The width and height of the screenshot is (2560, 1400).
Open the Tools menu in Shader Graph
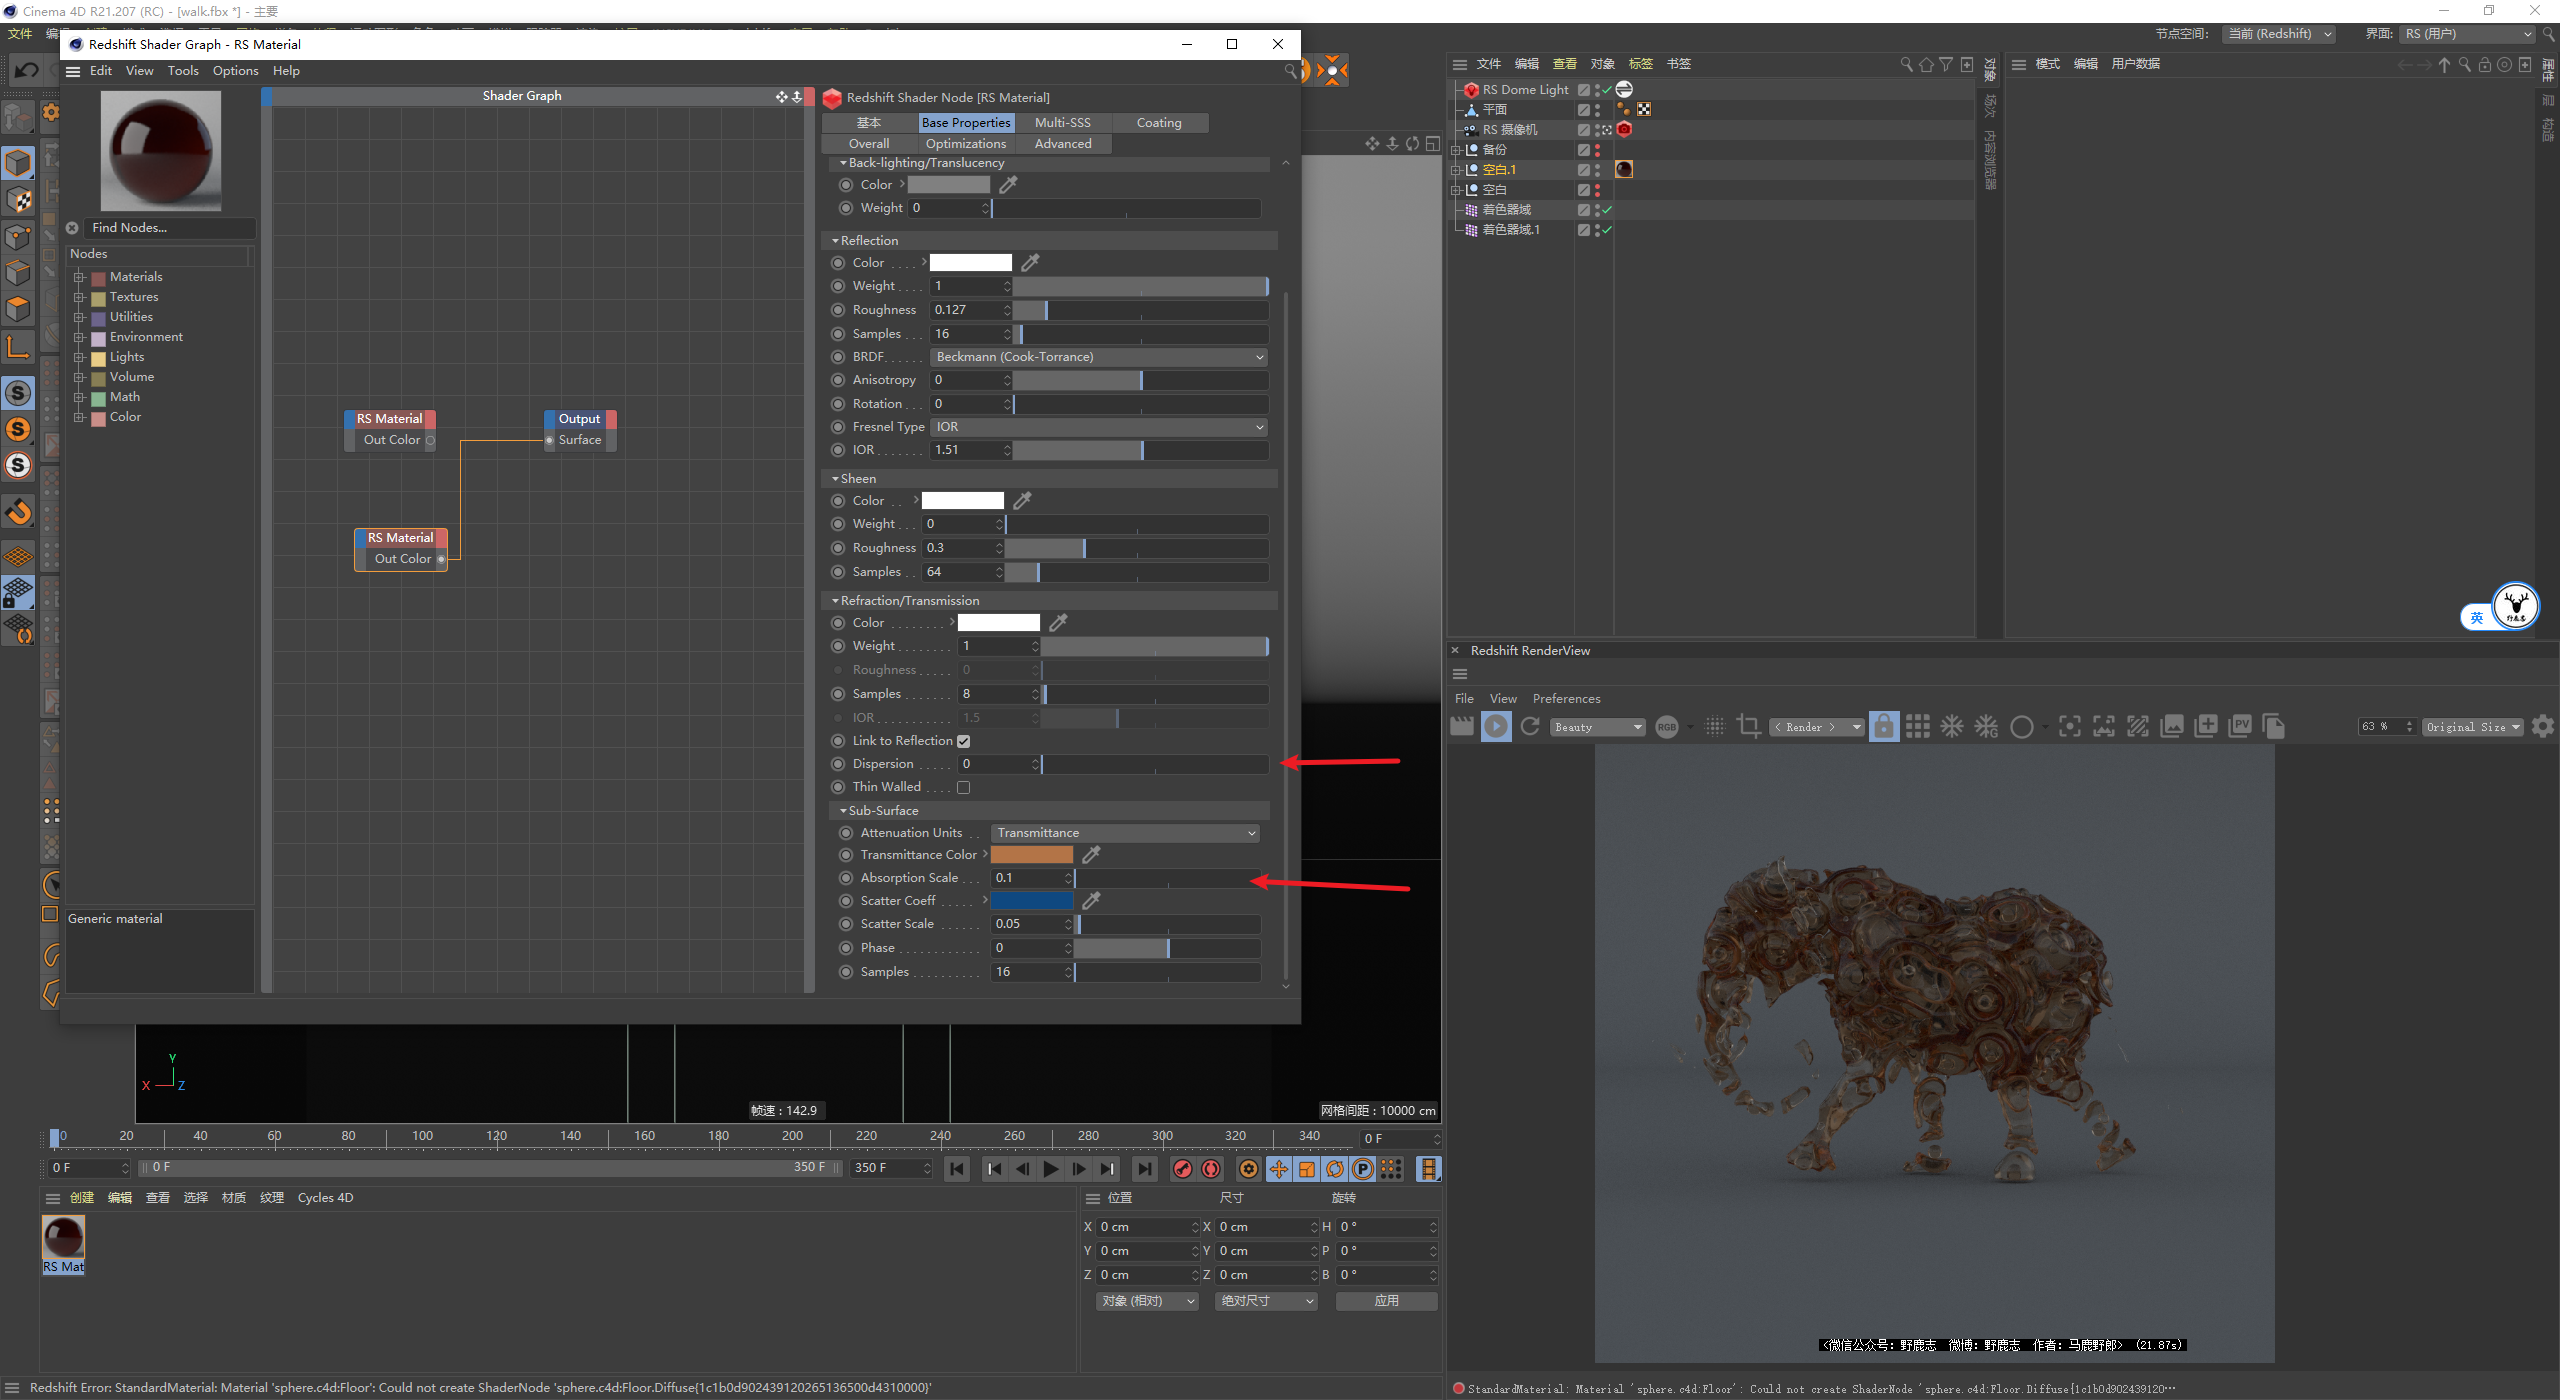tap(183, 71)
